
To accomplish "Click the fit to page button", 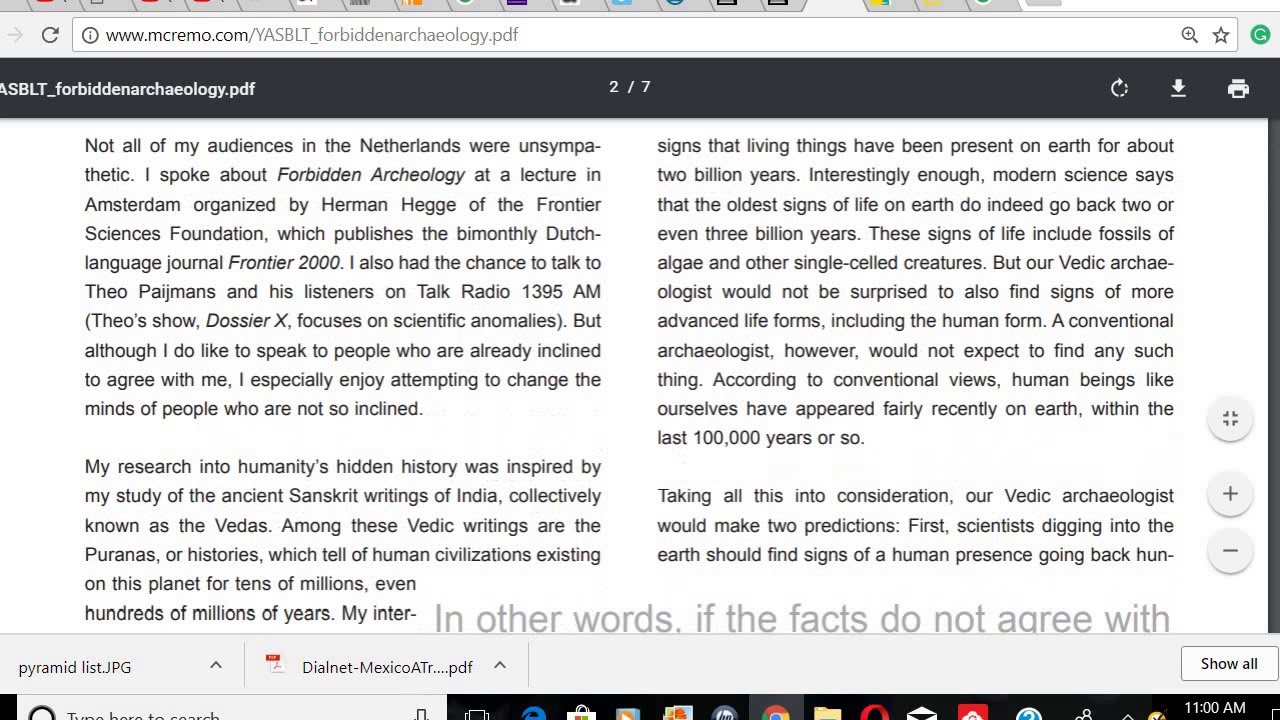I will point(1230,419).
